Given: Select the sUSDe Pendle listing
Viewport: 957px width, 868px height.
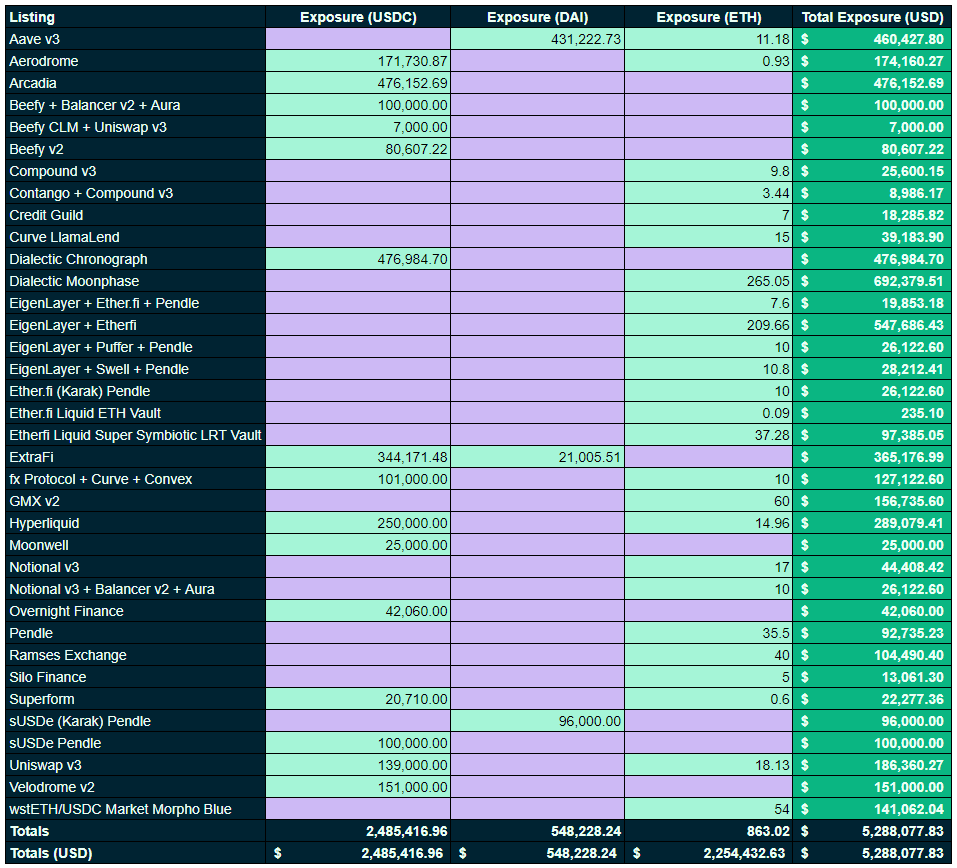Looking at the screenshot, I should [135, 742].
